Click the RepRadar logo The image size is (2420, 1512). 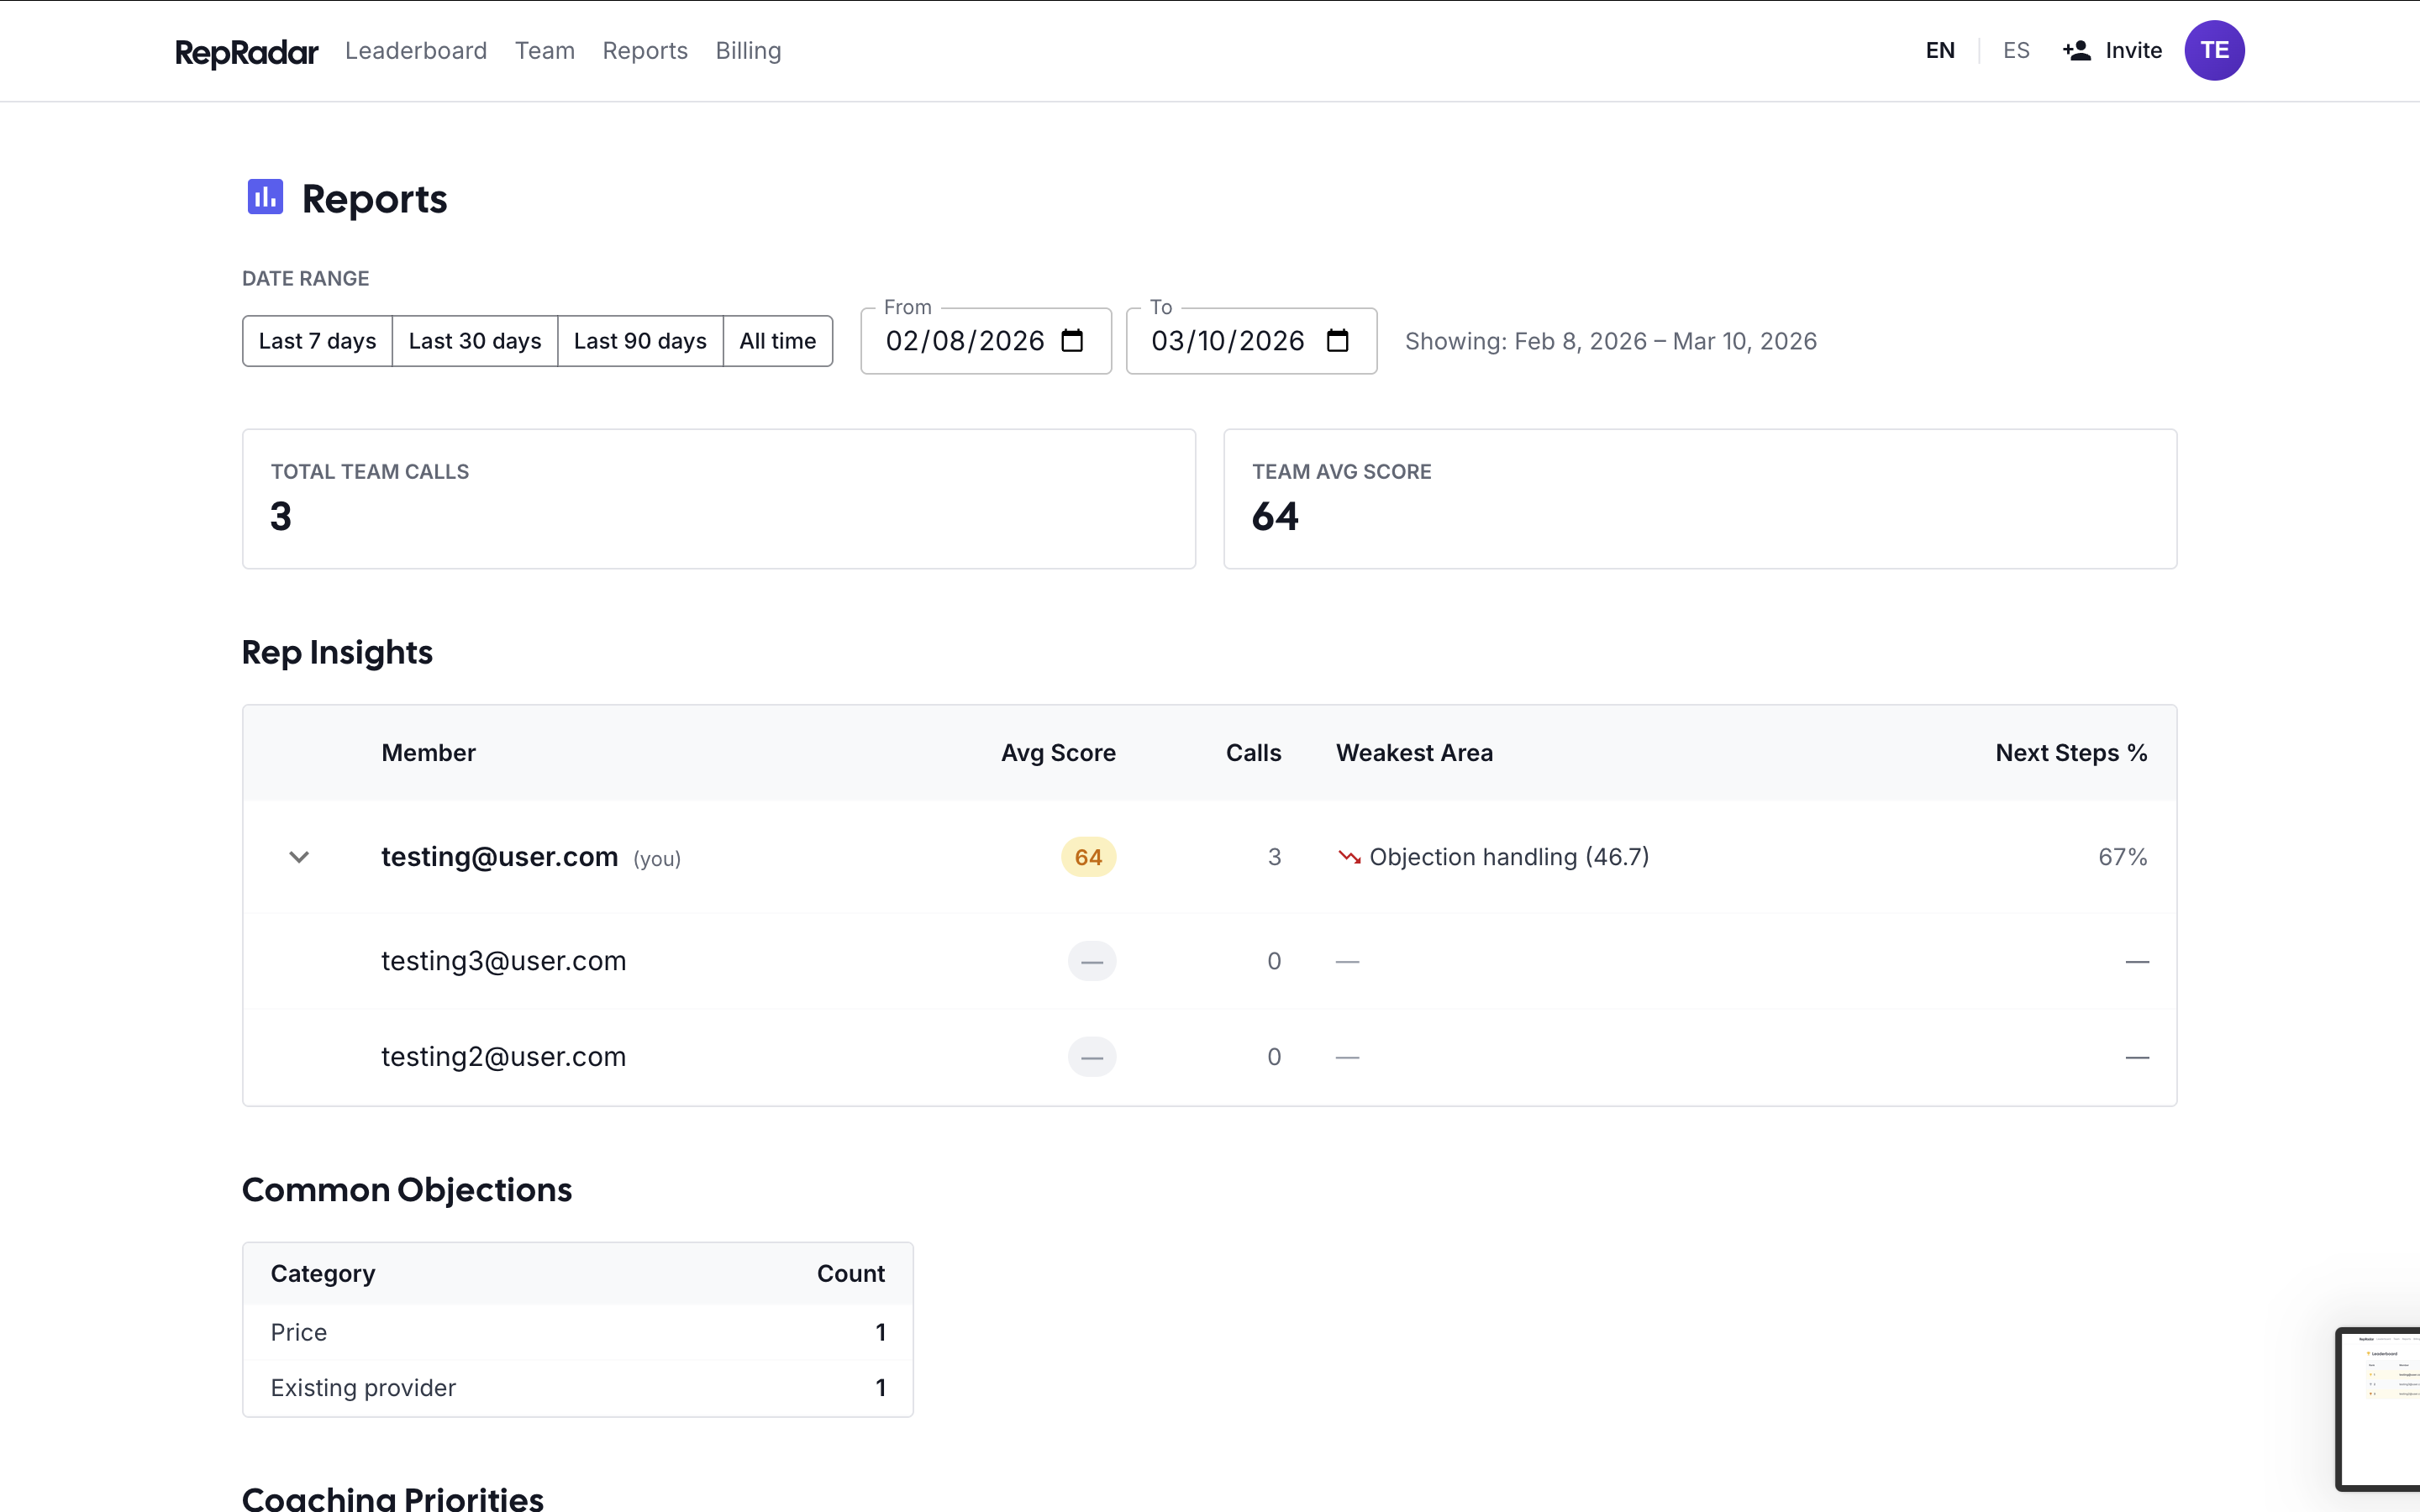tap(246, 51)
